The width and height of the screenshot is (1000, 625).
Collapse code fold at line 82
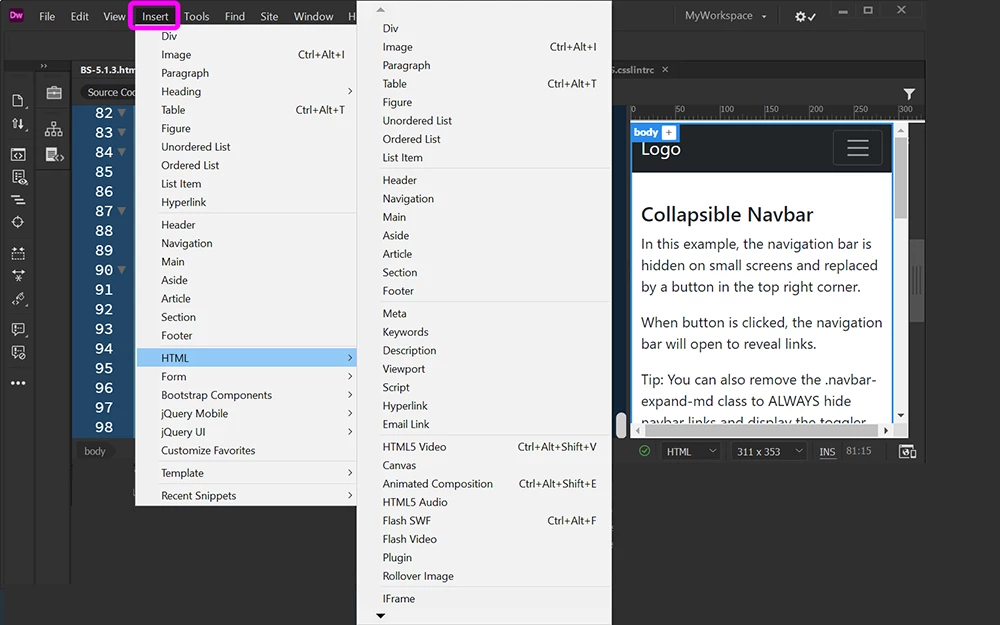click(121, 113)
